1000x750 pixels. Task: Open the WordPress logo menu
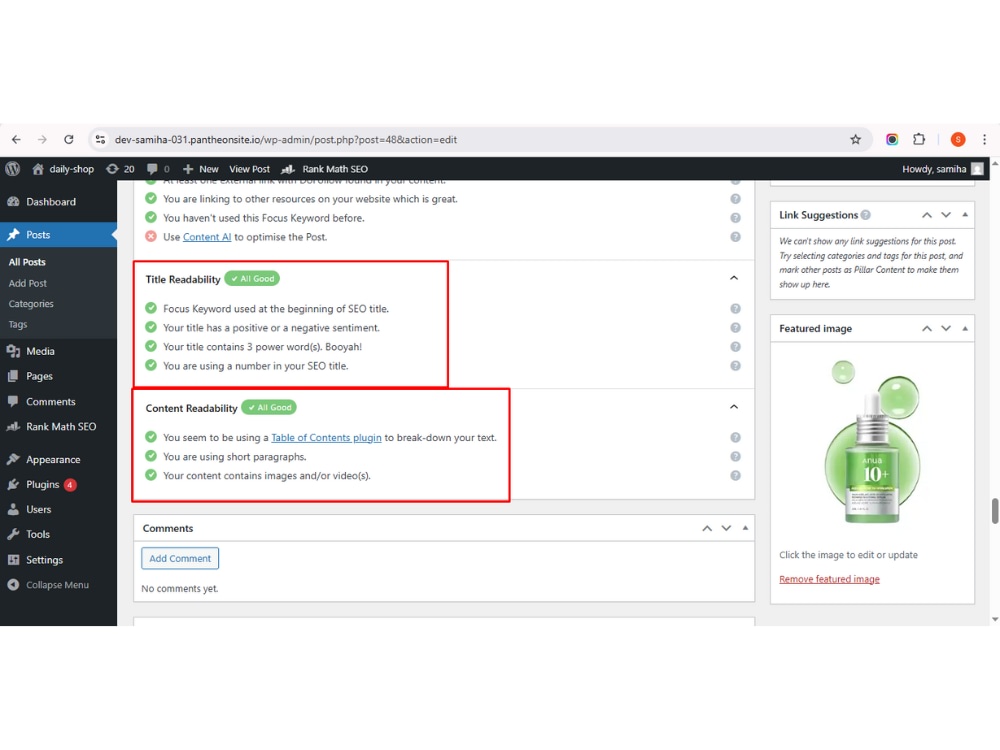13,168
